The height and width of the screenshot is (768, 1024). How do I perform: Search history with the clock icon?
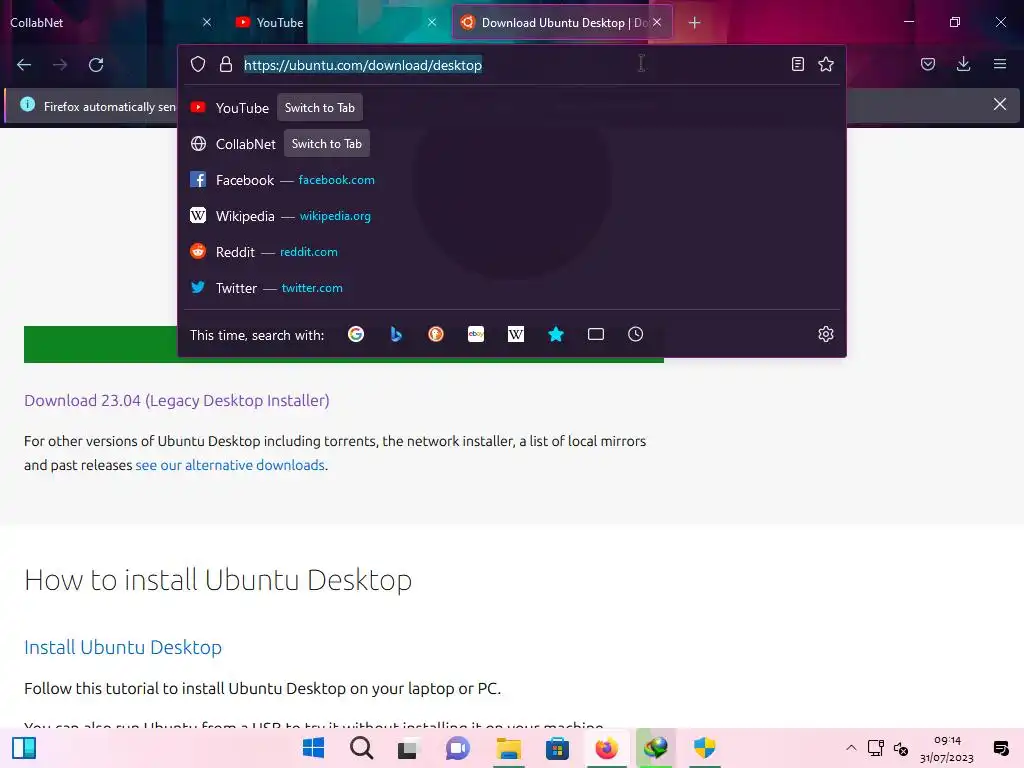pos(635,334)
